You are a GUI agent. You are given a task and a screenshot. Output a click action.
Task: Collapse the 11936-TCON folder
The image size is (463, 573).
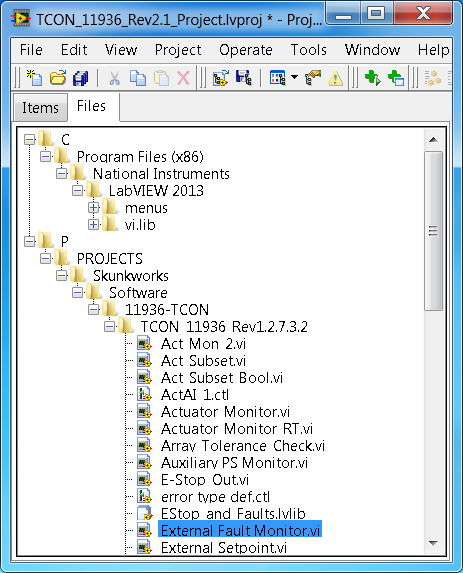point(94,310)
